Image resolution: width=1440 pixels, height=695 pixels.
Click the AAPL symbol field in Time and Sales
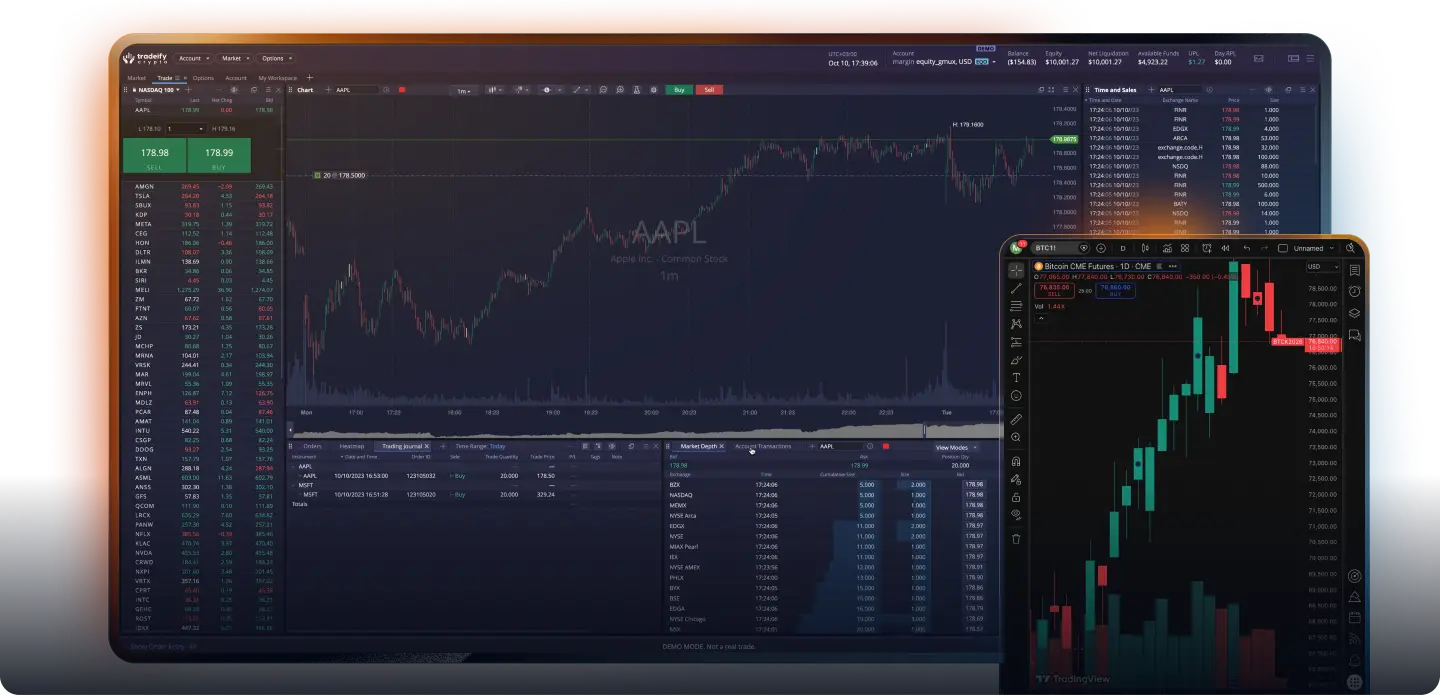point(1179,90)
